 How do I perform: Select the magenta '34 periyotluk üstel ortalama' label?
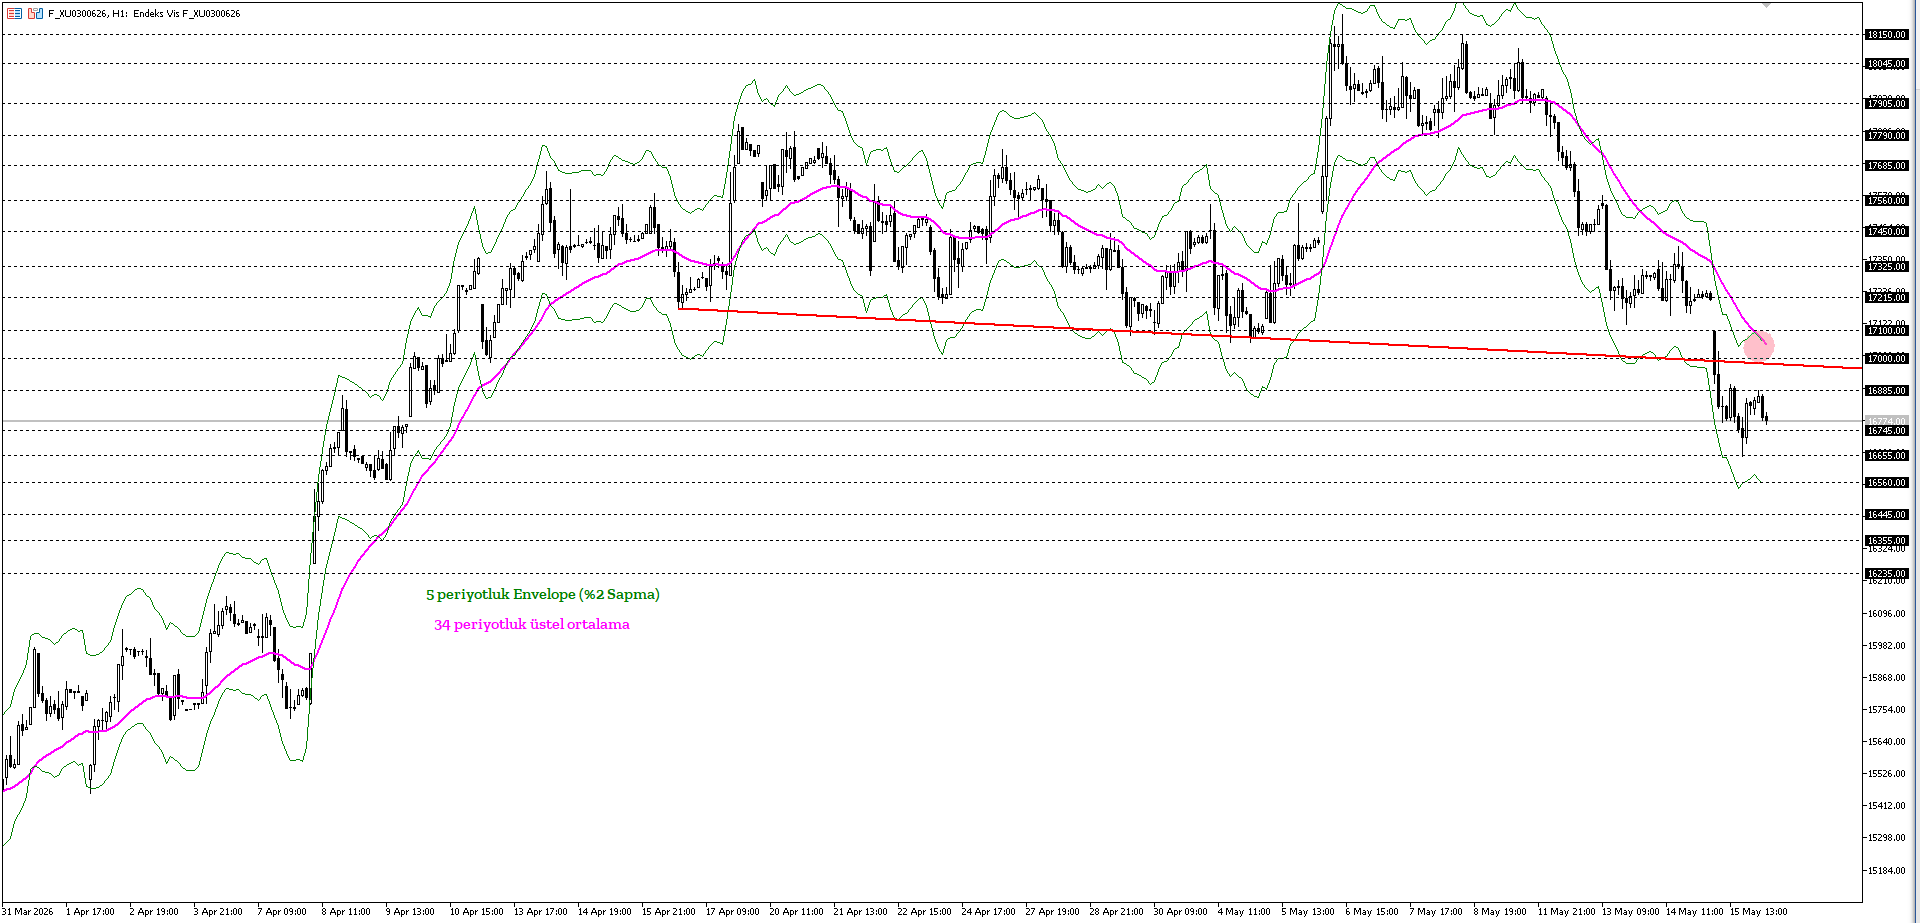pyautogui.click(x=531, y=624)
